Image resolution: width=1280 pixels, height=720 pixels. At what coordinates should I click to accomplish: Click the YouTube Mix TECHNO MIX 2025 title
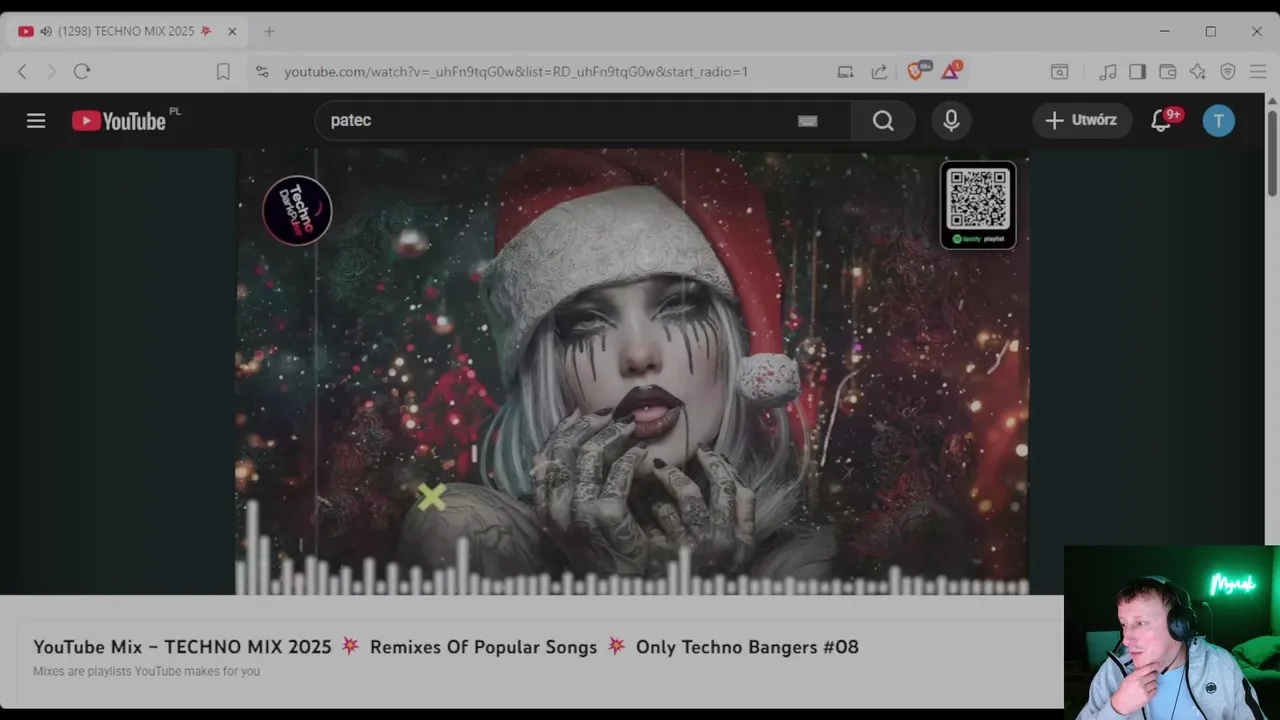point(446,647)
